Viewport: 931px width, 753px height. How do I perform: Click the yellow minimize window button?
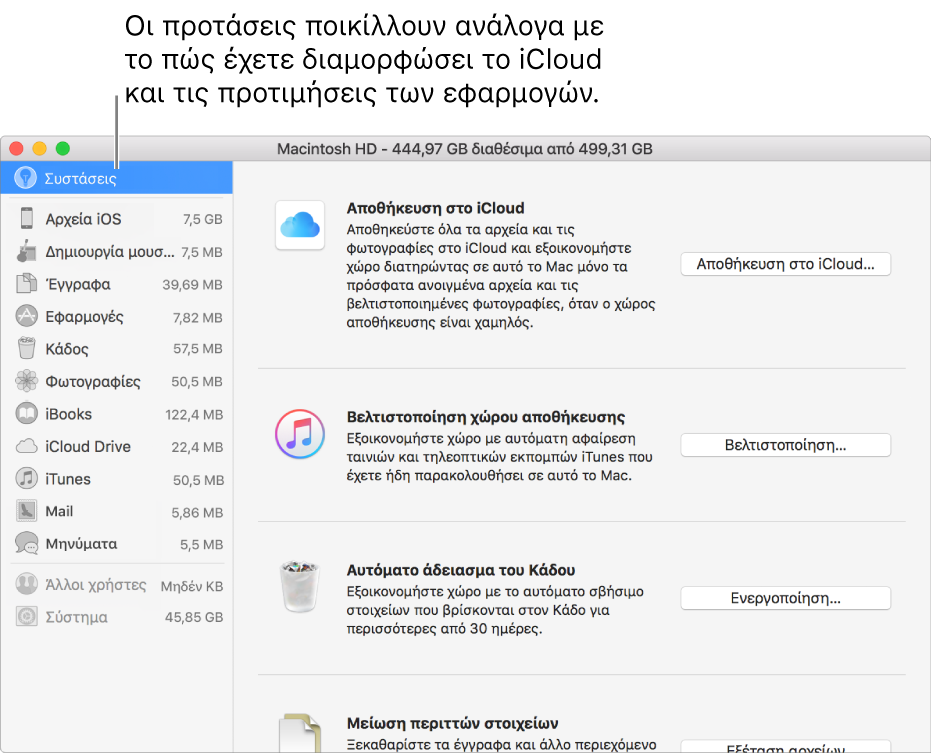(39, 148)
